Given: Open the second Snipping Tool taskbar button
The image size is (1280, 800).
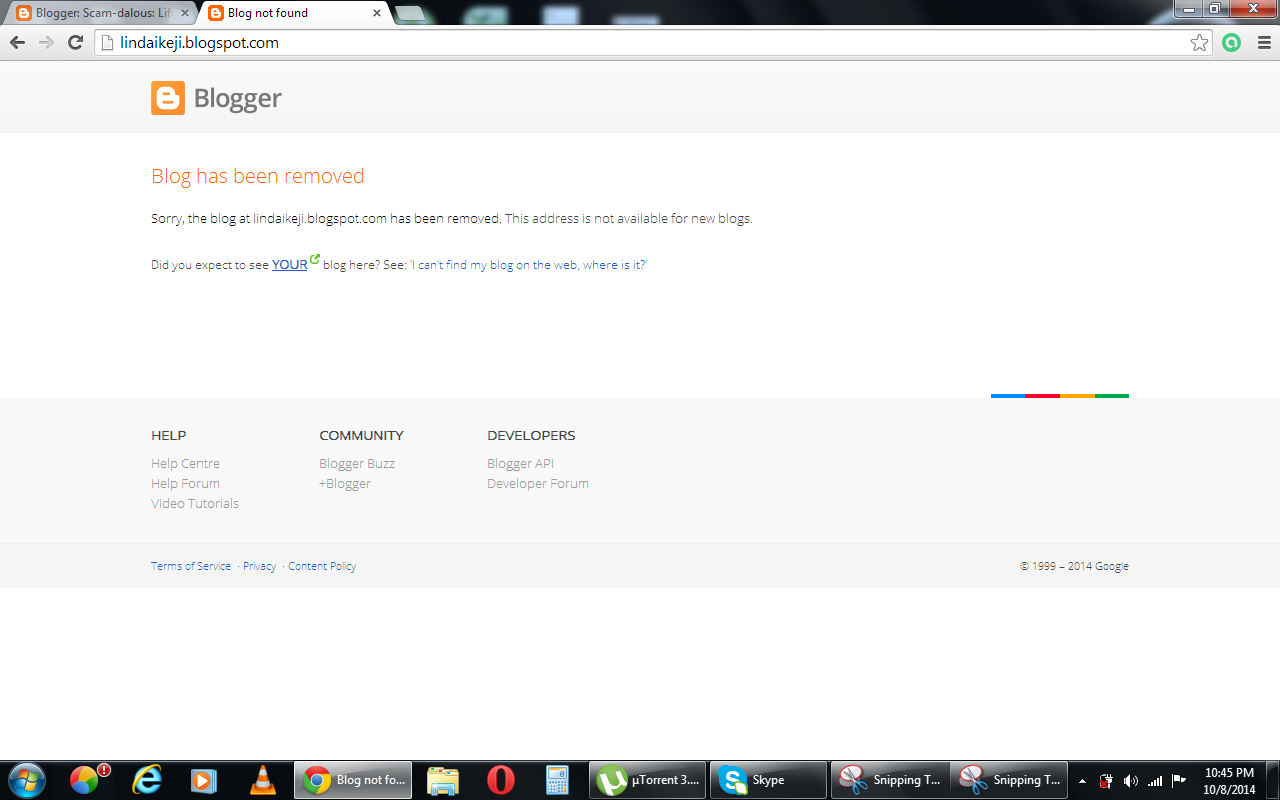Looking at the screenshot, I should pyautogui.click(x=1009, y=779).
